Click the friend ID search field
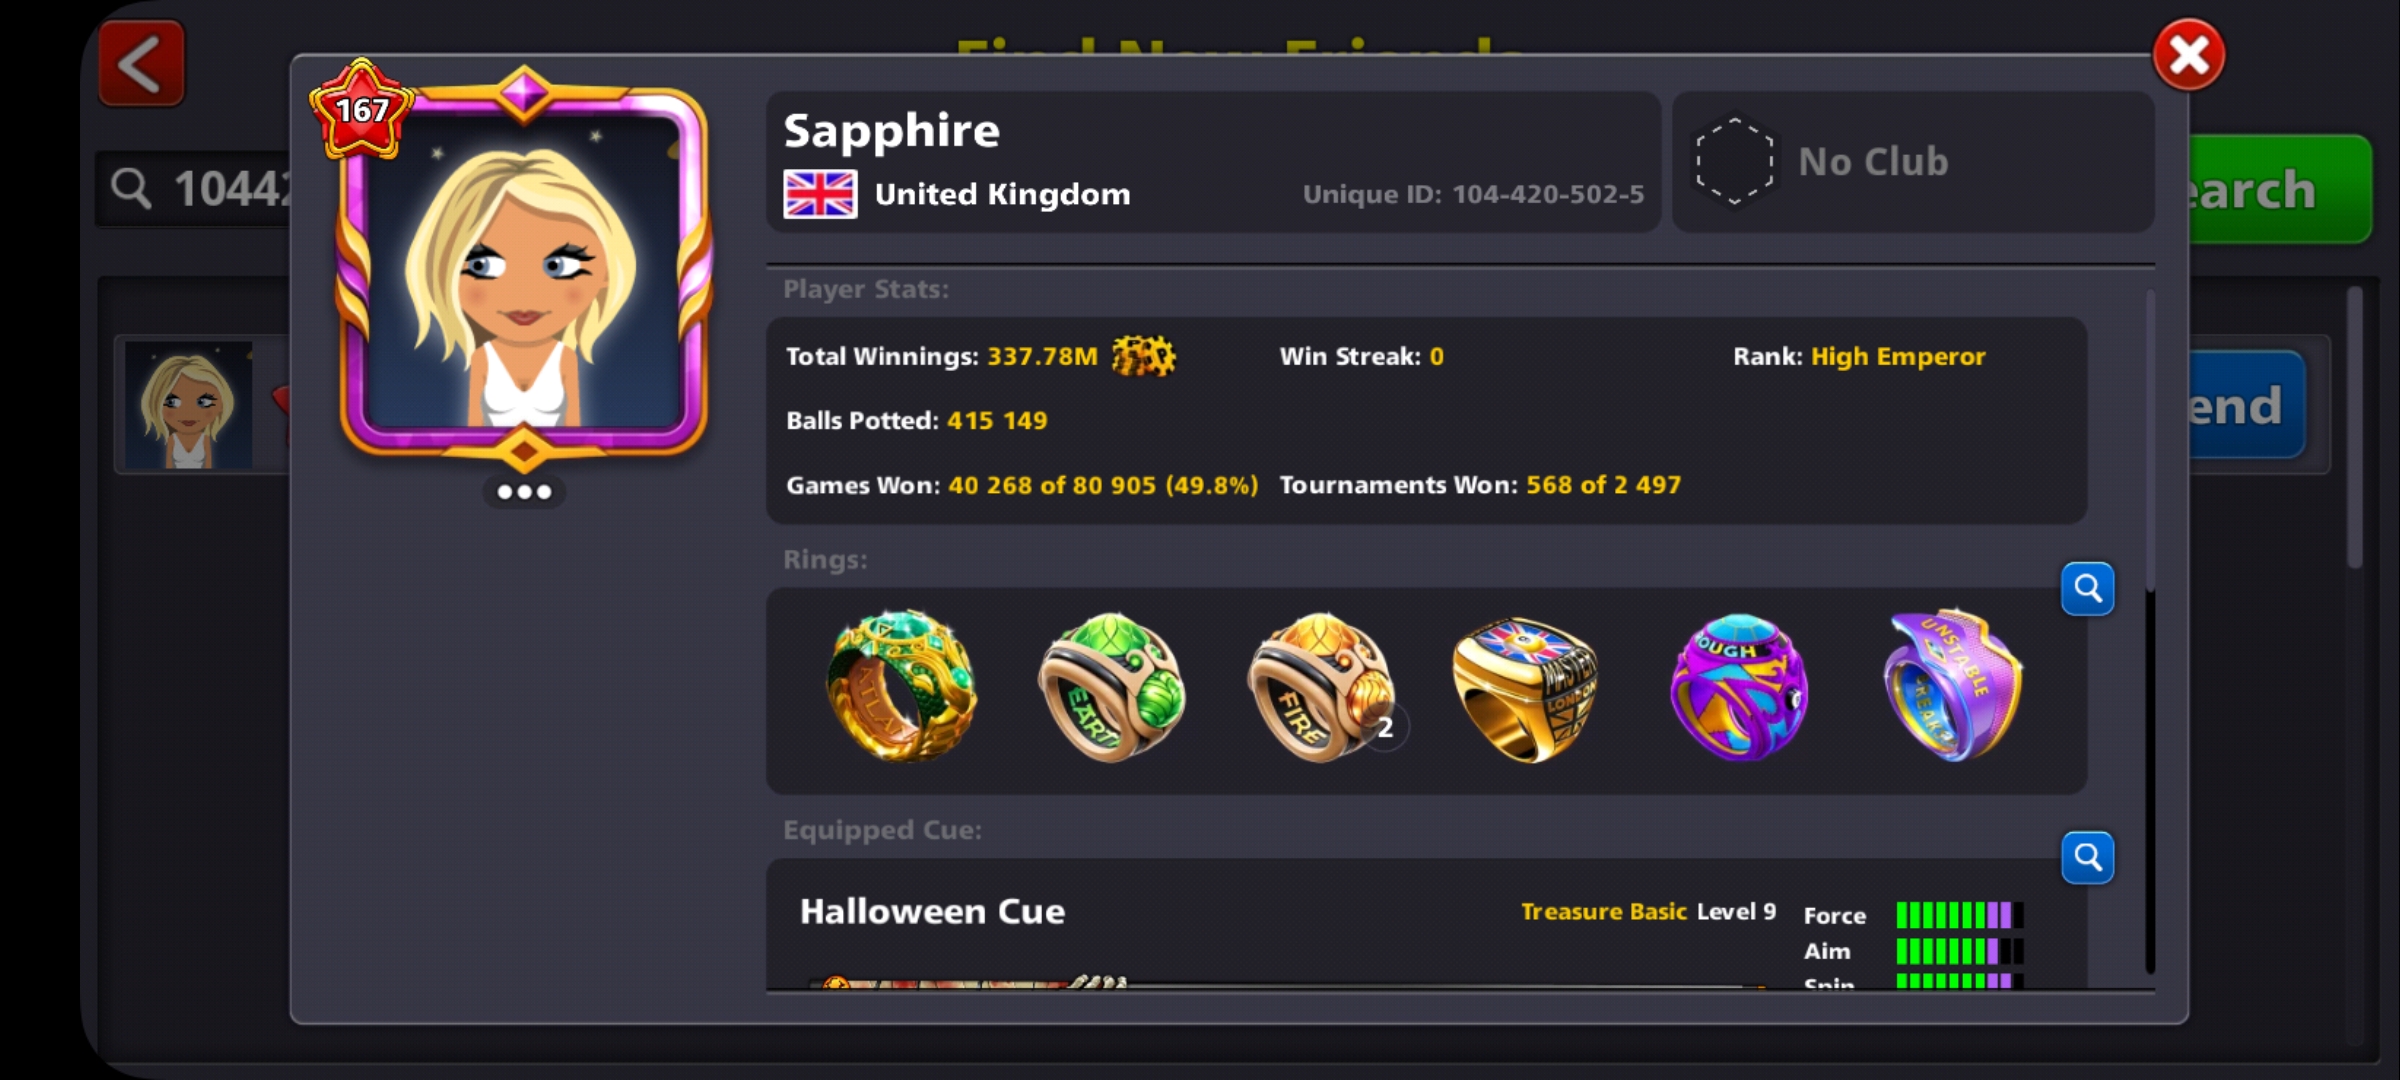Screen dimensions: 2400x1080 click(x=194, y=188)
